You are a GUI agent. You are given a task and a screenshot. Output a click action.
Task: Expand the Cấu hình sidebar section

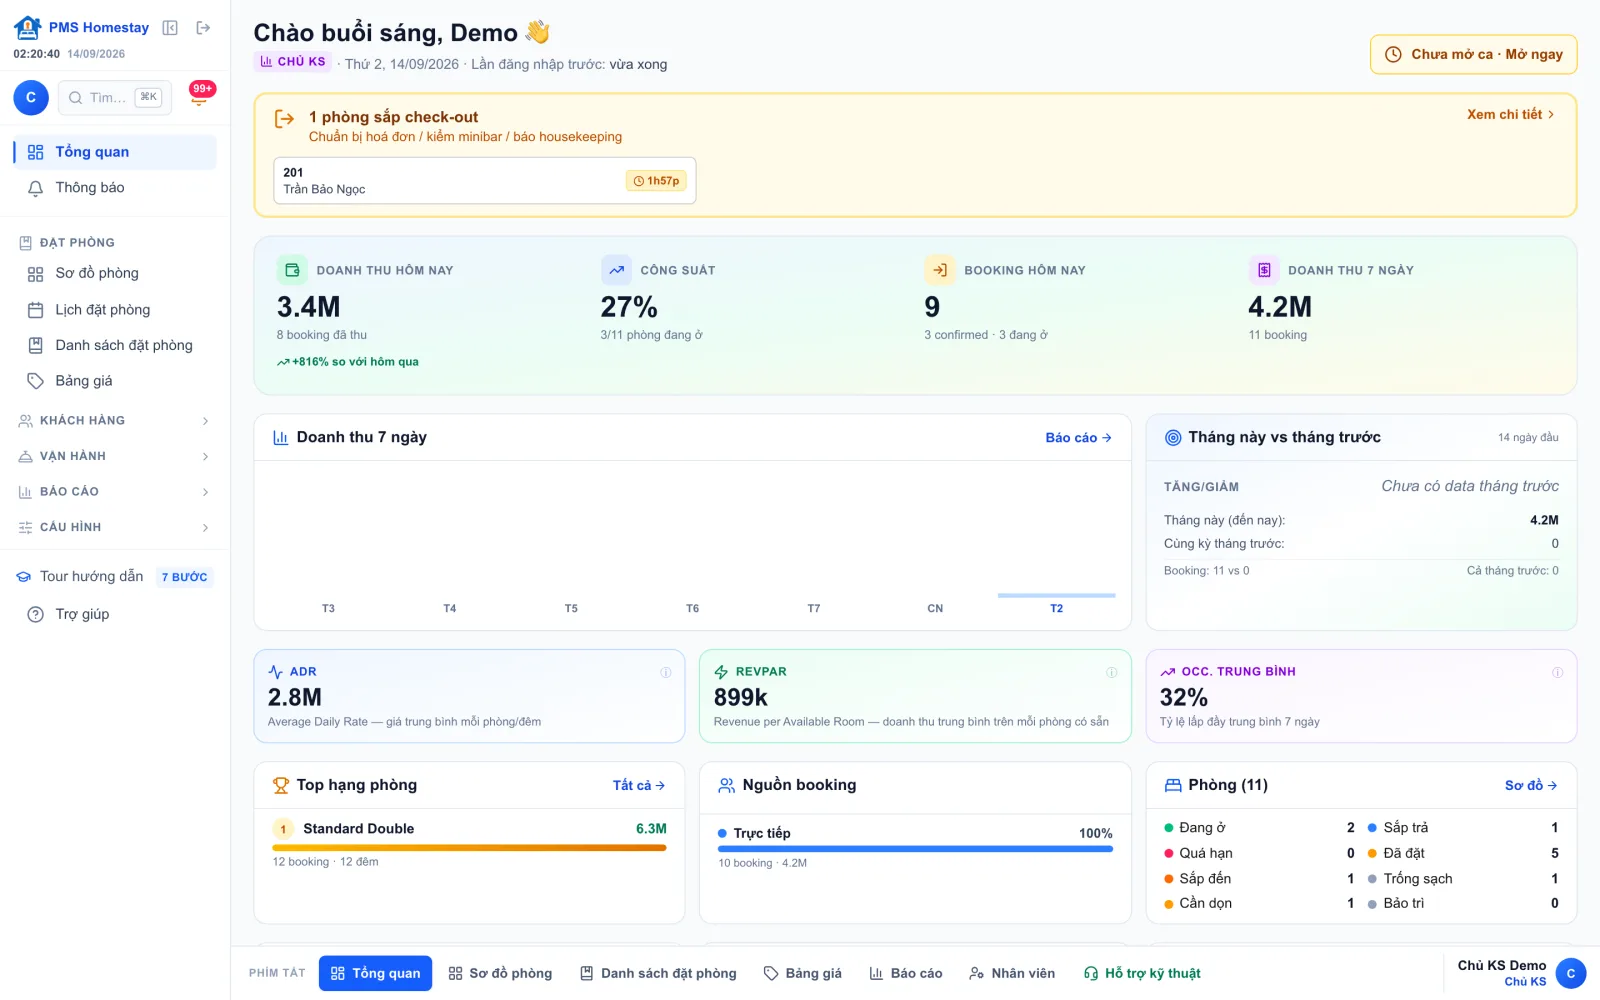pos(115,527)
